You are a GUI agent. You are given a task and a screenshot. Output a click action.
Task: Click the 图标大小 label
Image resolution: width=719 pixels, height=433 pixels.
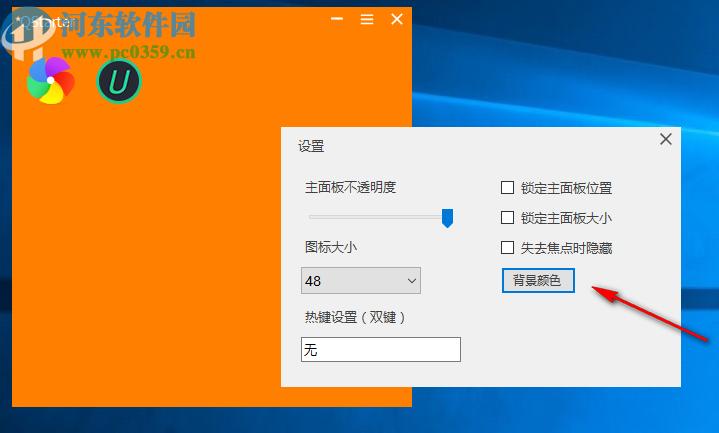(331, 247)
